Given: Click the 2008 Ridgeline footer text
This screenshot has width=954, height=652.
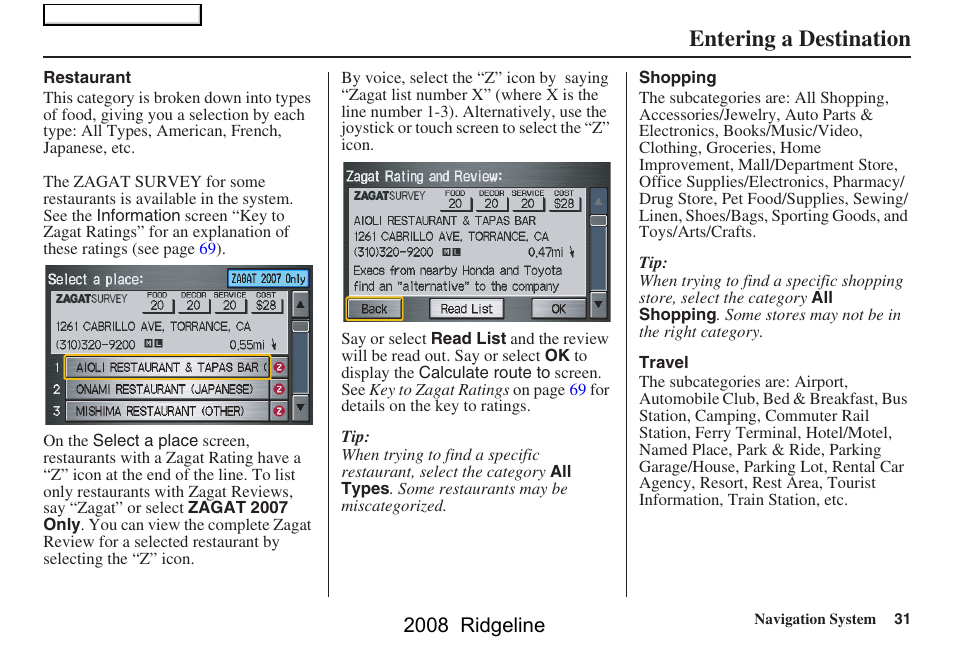Looking at the screenshot, I should (474, 625).
